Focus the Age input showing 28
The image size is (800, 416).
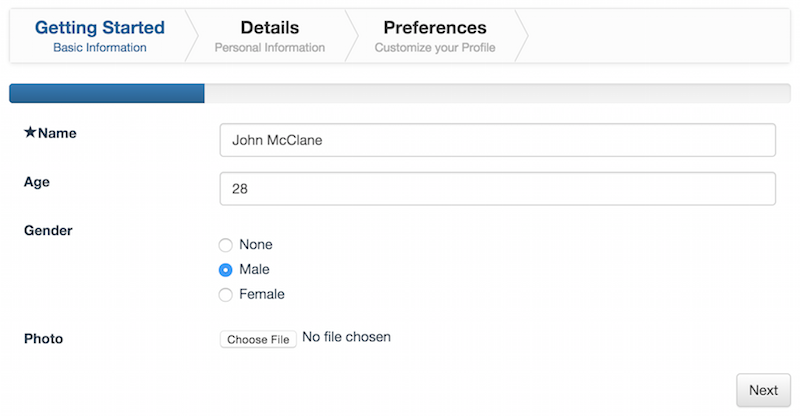(497, 188)
